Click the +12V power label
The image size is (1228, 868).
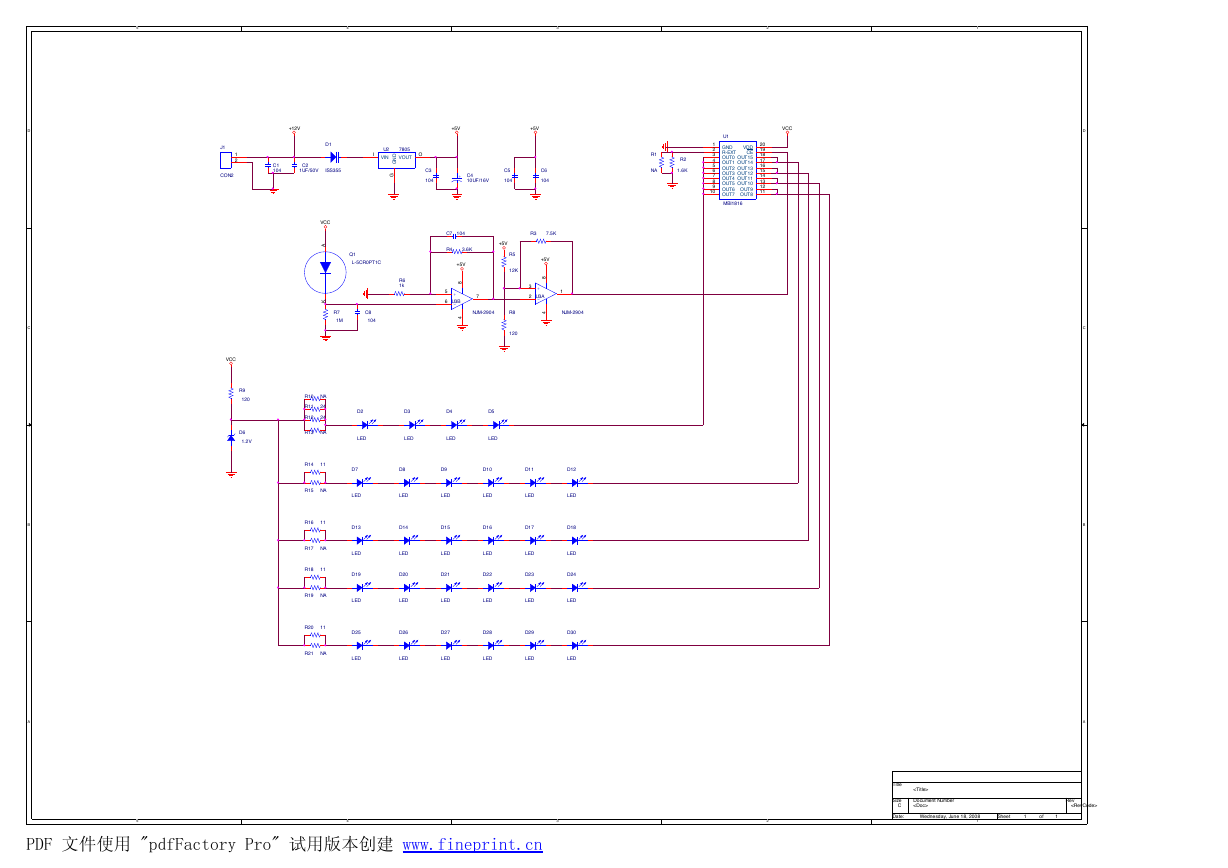tap(294, 128)
